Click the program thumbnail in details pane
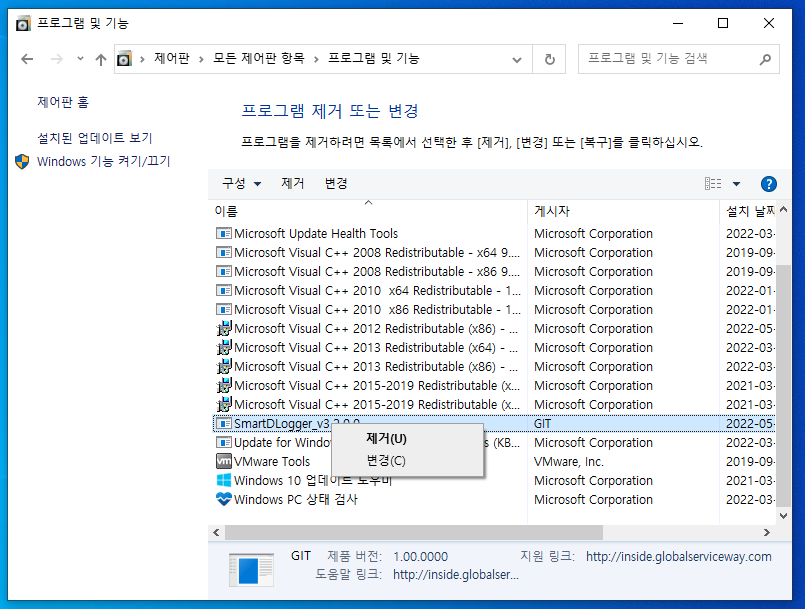805x609 pixels. (251, 569)
